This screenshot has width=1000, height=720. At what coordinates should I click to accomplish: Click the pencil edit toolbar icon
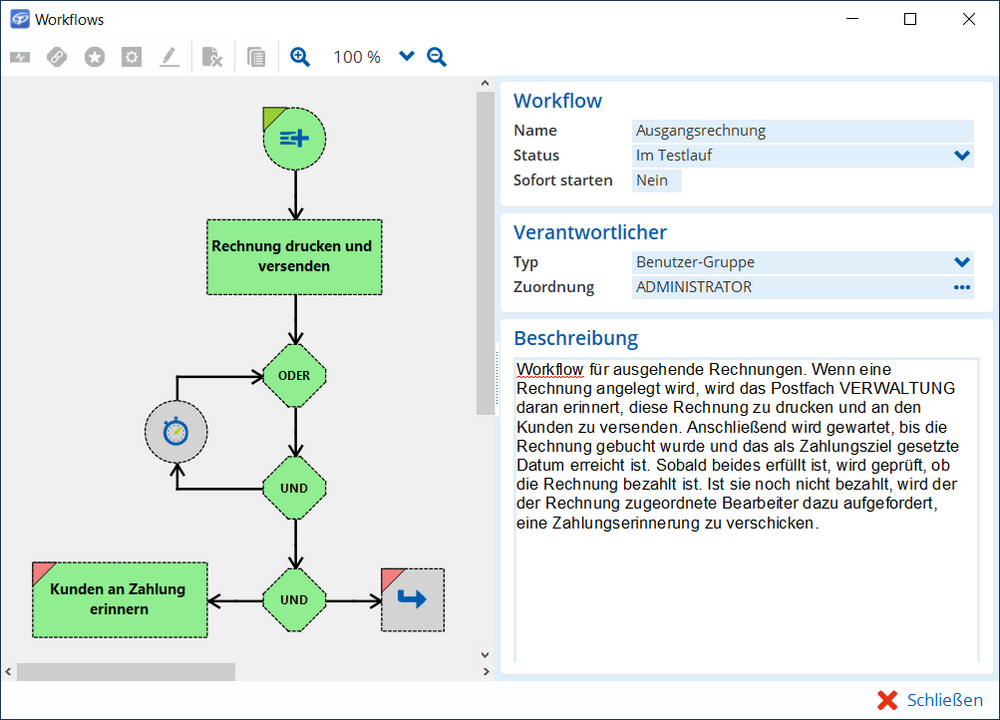pyautogui.click(x=169, y=57)
